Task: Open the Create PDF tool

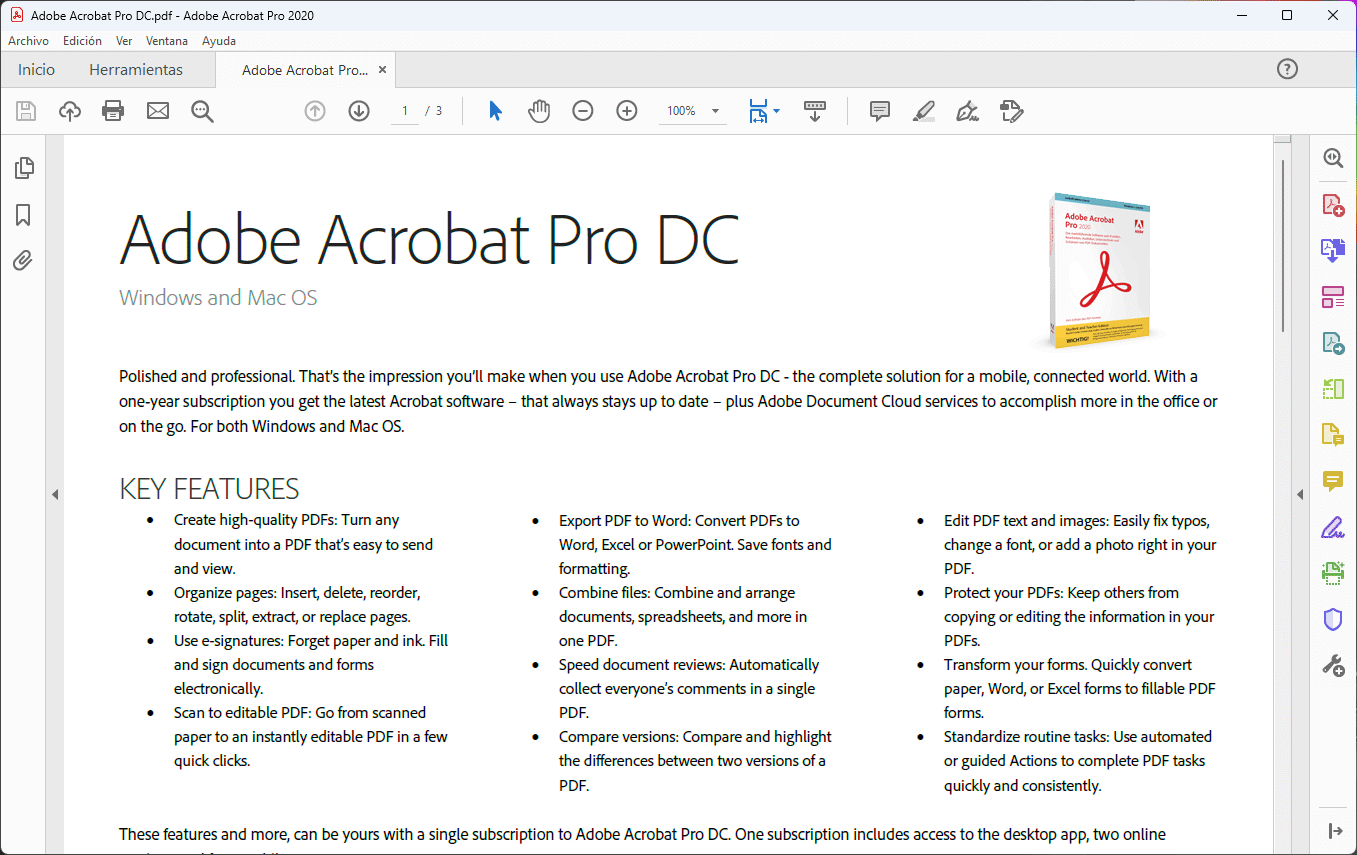Action: pyautogui.click(x=1333, y=205)
